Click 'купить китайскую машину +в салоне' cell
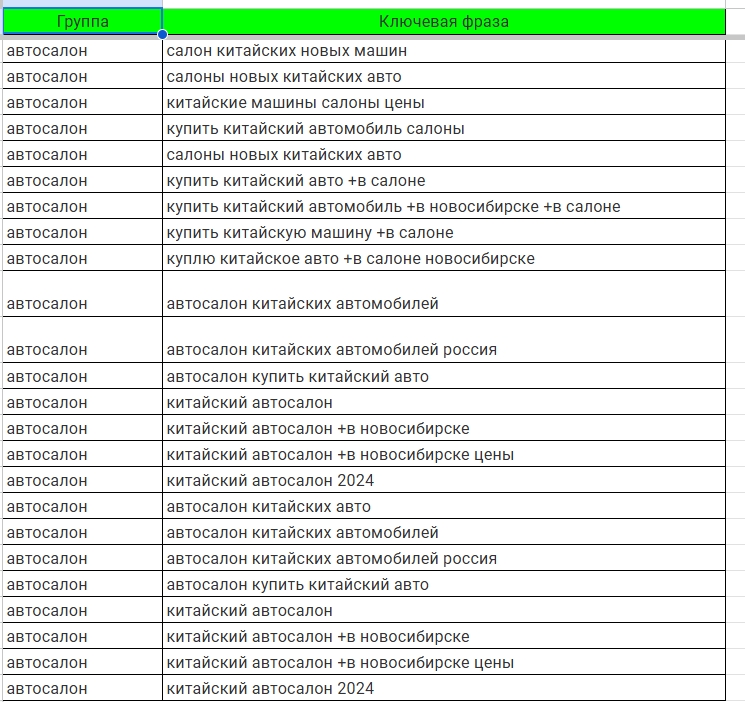This screenshot has width=745, height=702. [443, 233]
